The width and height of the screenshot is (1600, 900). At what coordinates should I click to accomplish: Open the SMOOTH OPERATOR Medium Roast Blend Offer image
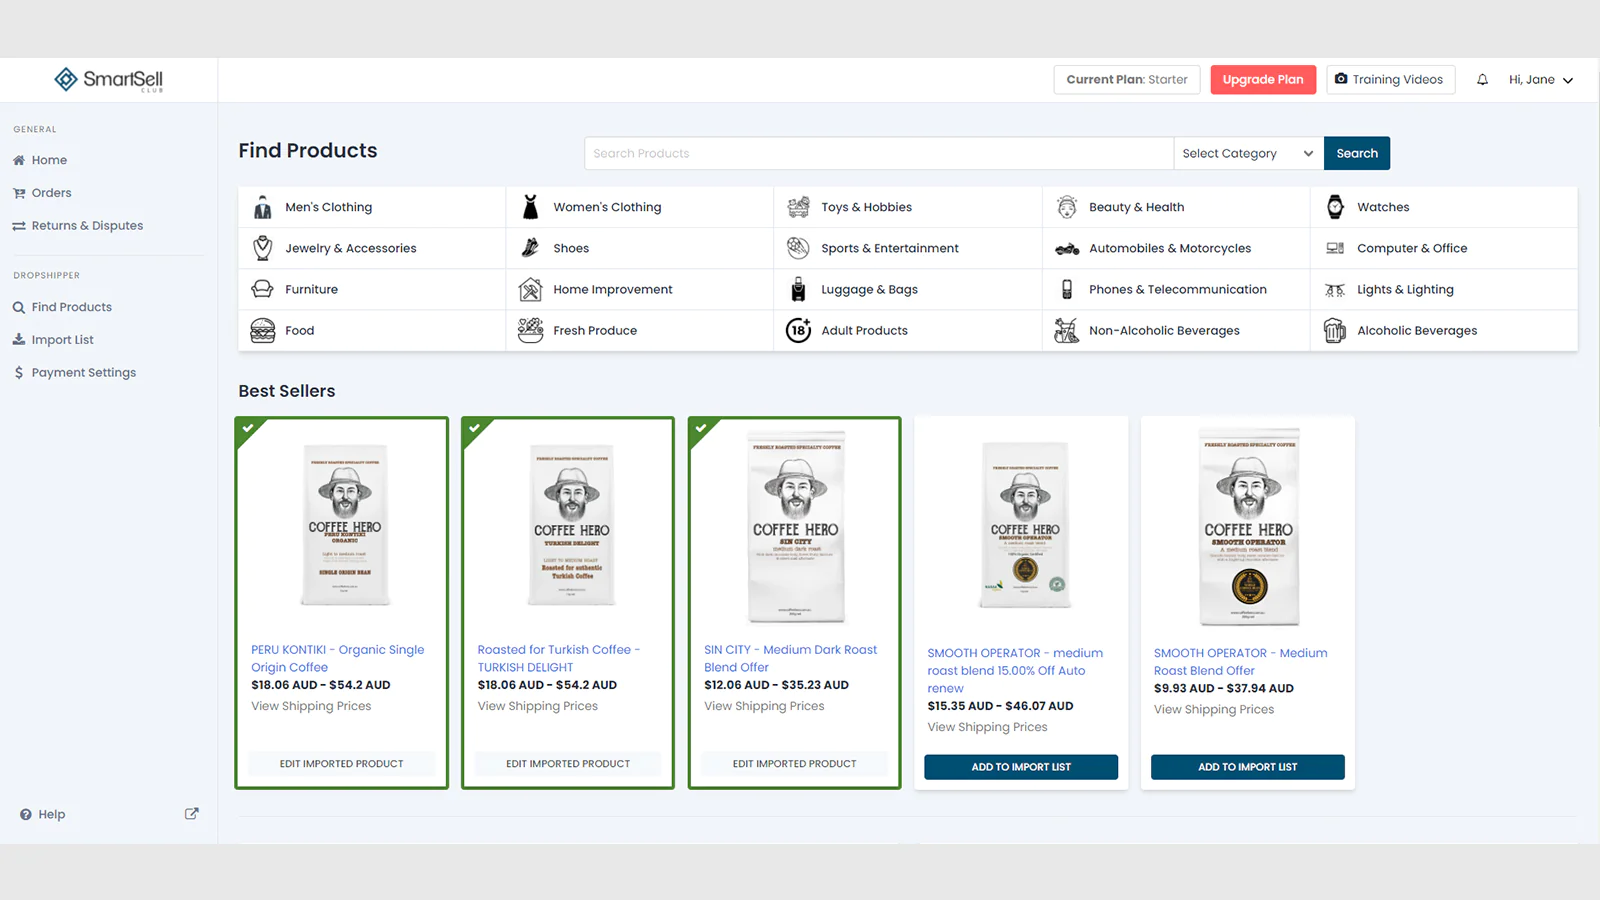[1248, 527]
